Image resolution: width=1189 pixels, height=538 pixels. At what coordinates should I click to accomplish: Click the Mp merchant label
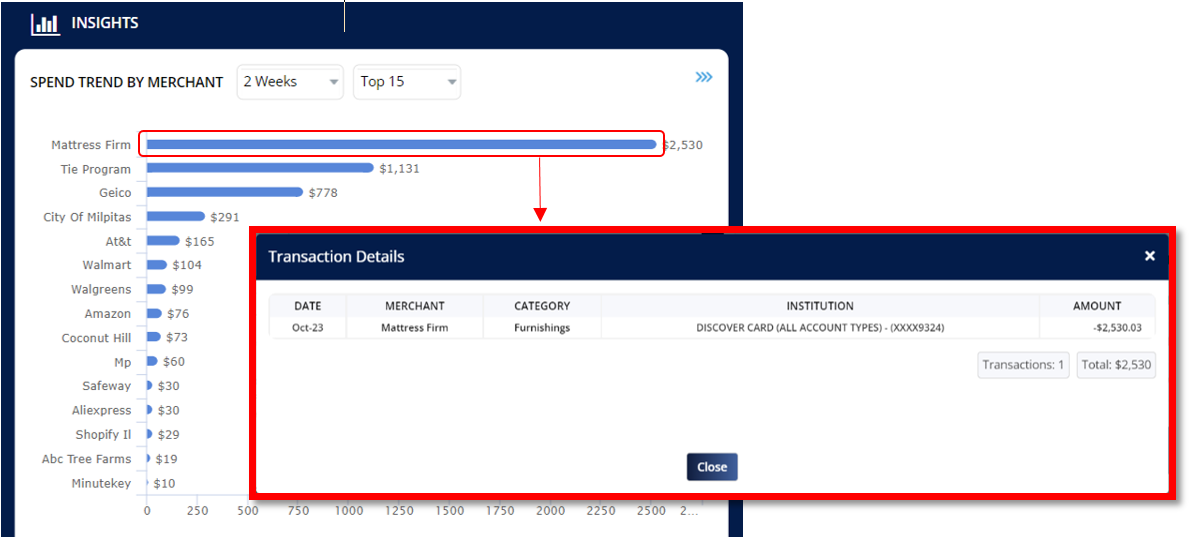coord(123,362)
